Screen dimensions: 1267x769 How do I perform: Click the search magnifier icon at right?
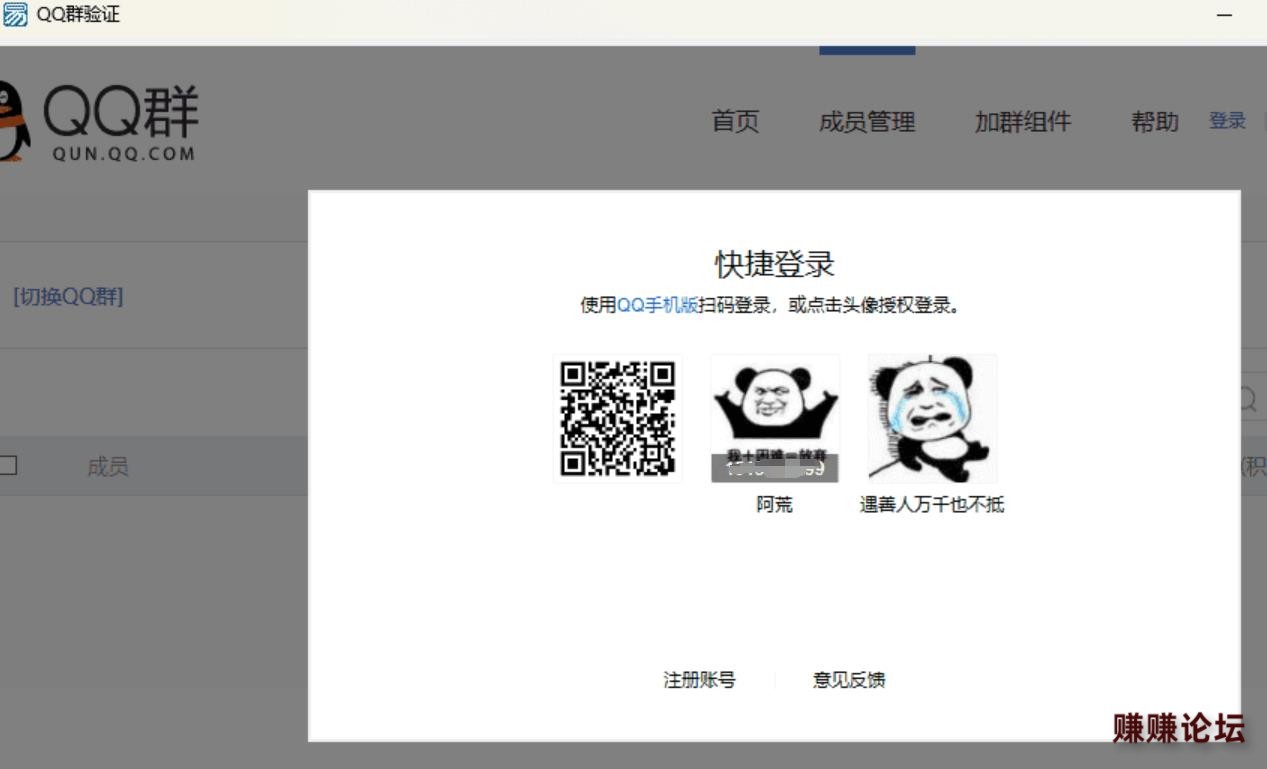tap(1247, 400)
